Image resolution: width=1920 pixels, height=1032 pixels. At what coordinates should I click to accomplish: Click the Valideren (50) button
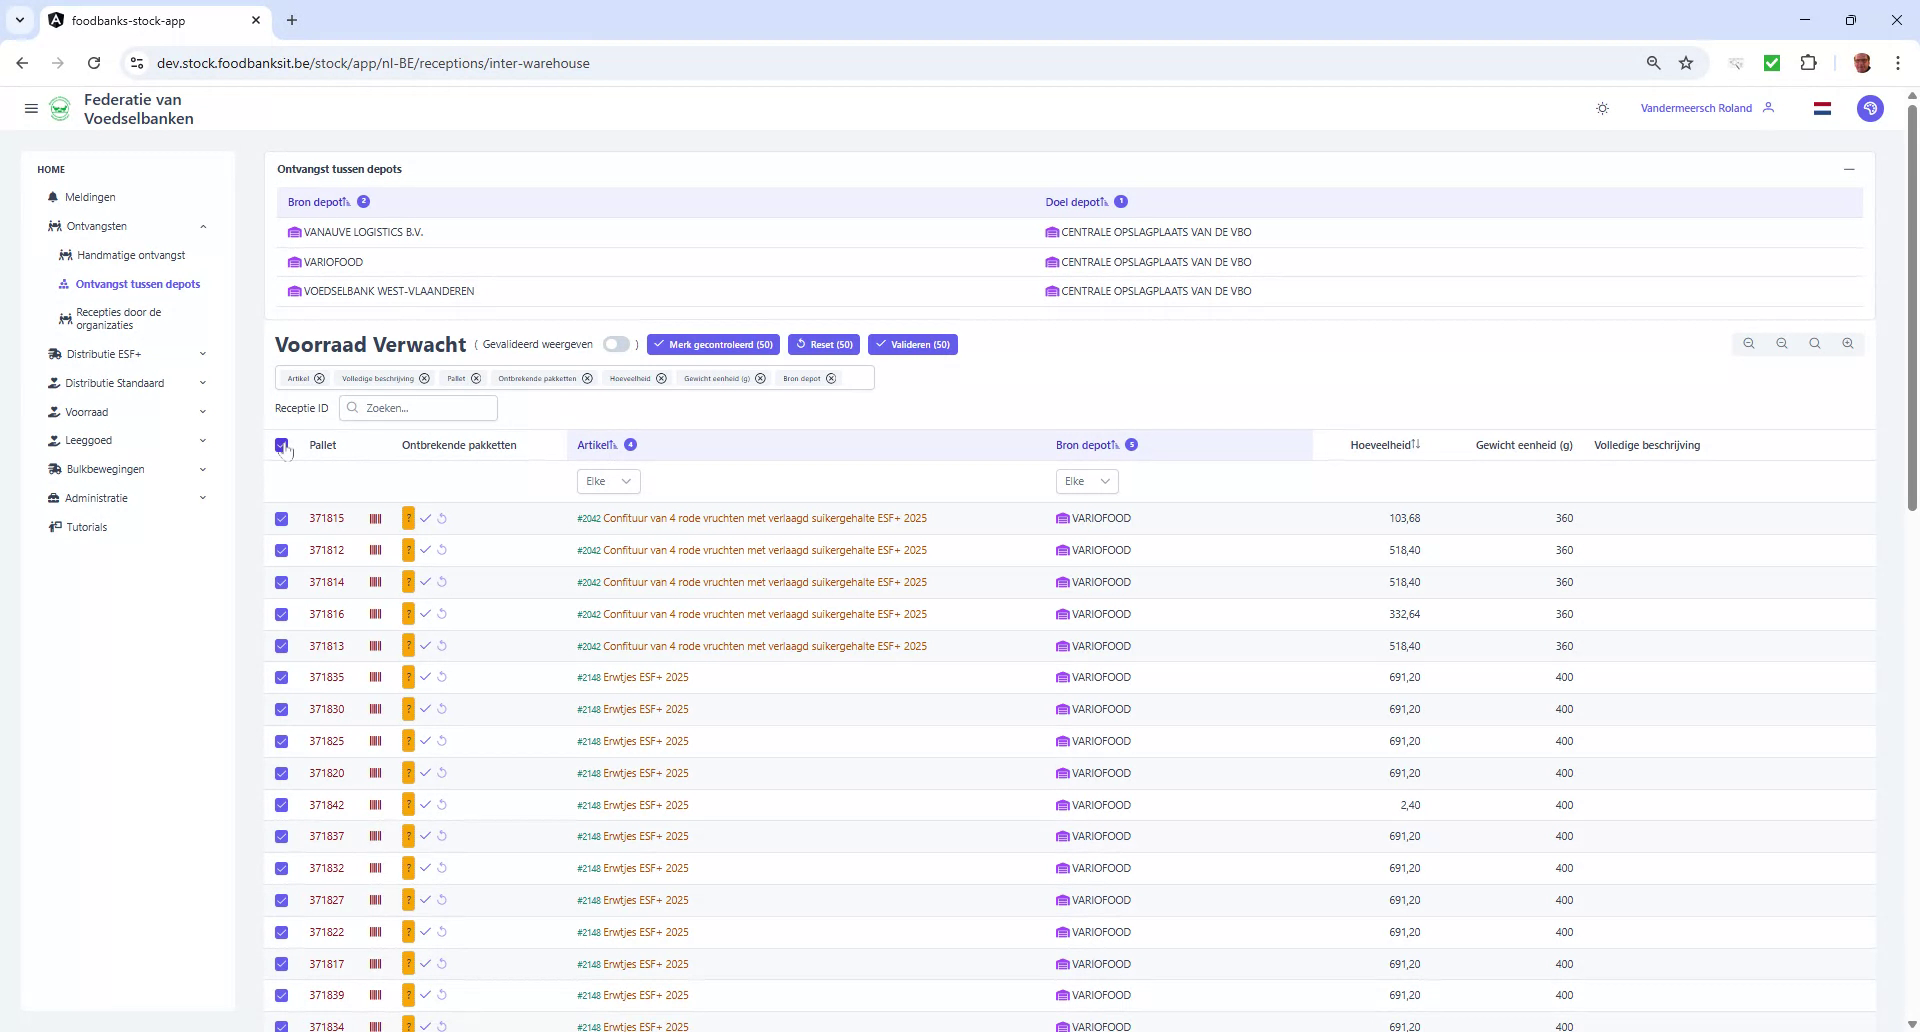point(912,344)
